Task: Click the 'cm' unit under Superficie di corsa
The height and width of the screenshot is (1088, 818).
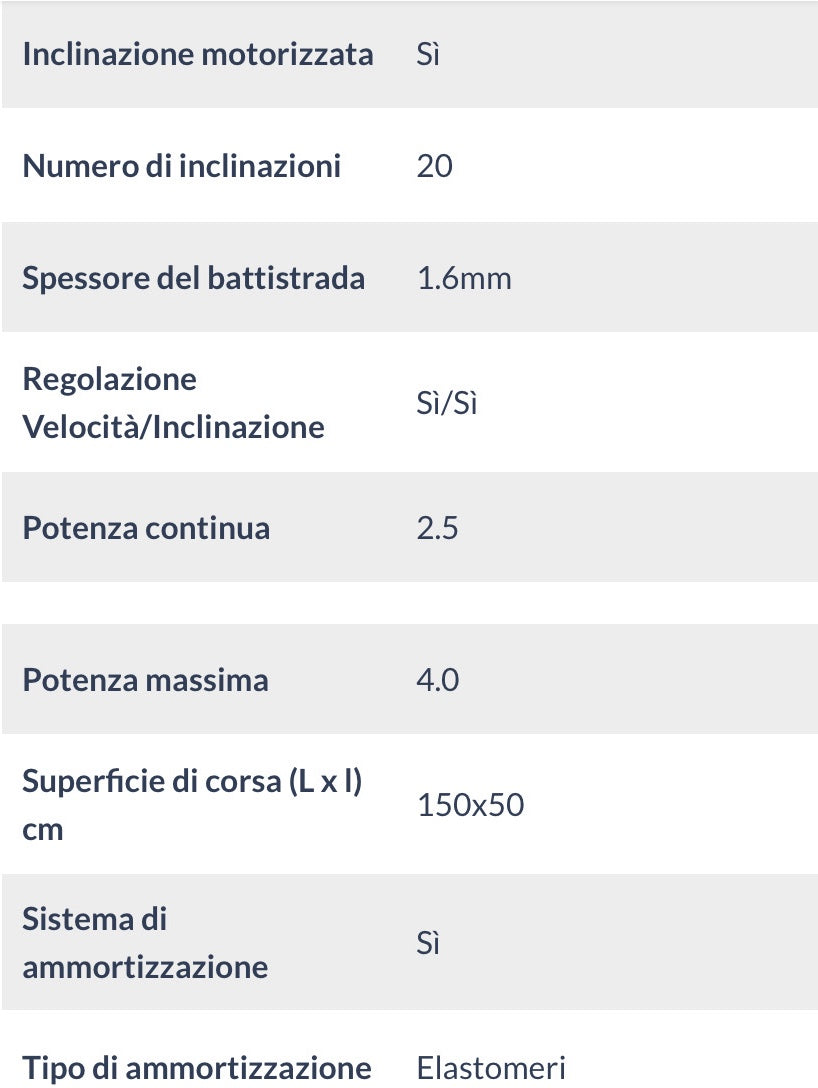Action: point(43,829)
